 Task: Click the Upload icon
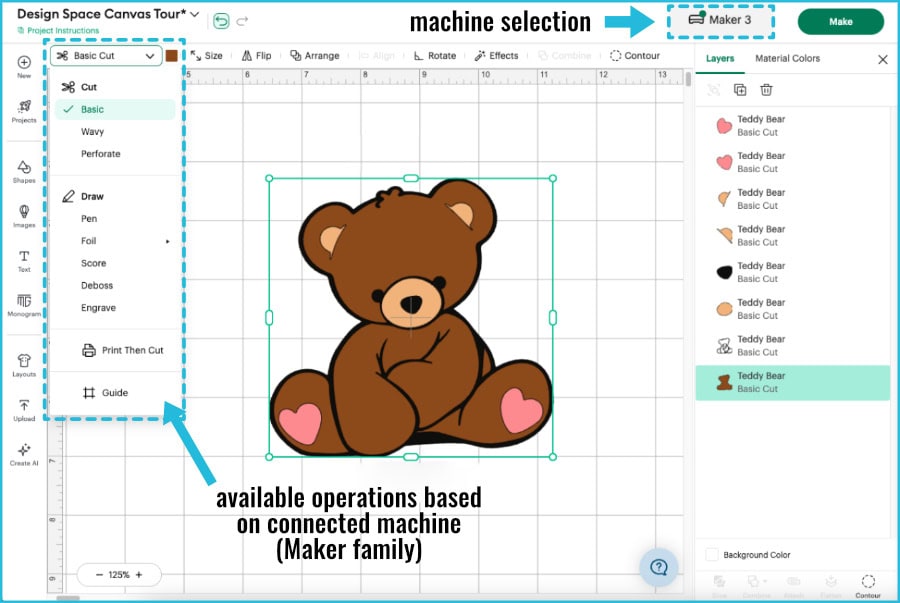click(x=24, y=410)
